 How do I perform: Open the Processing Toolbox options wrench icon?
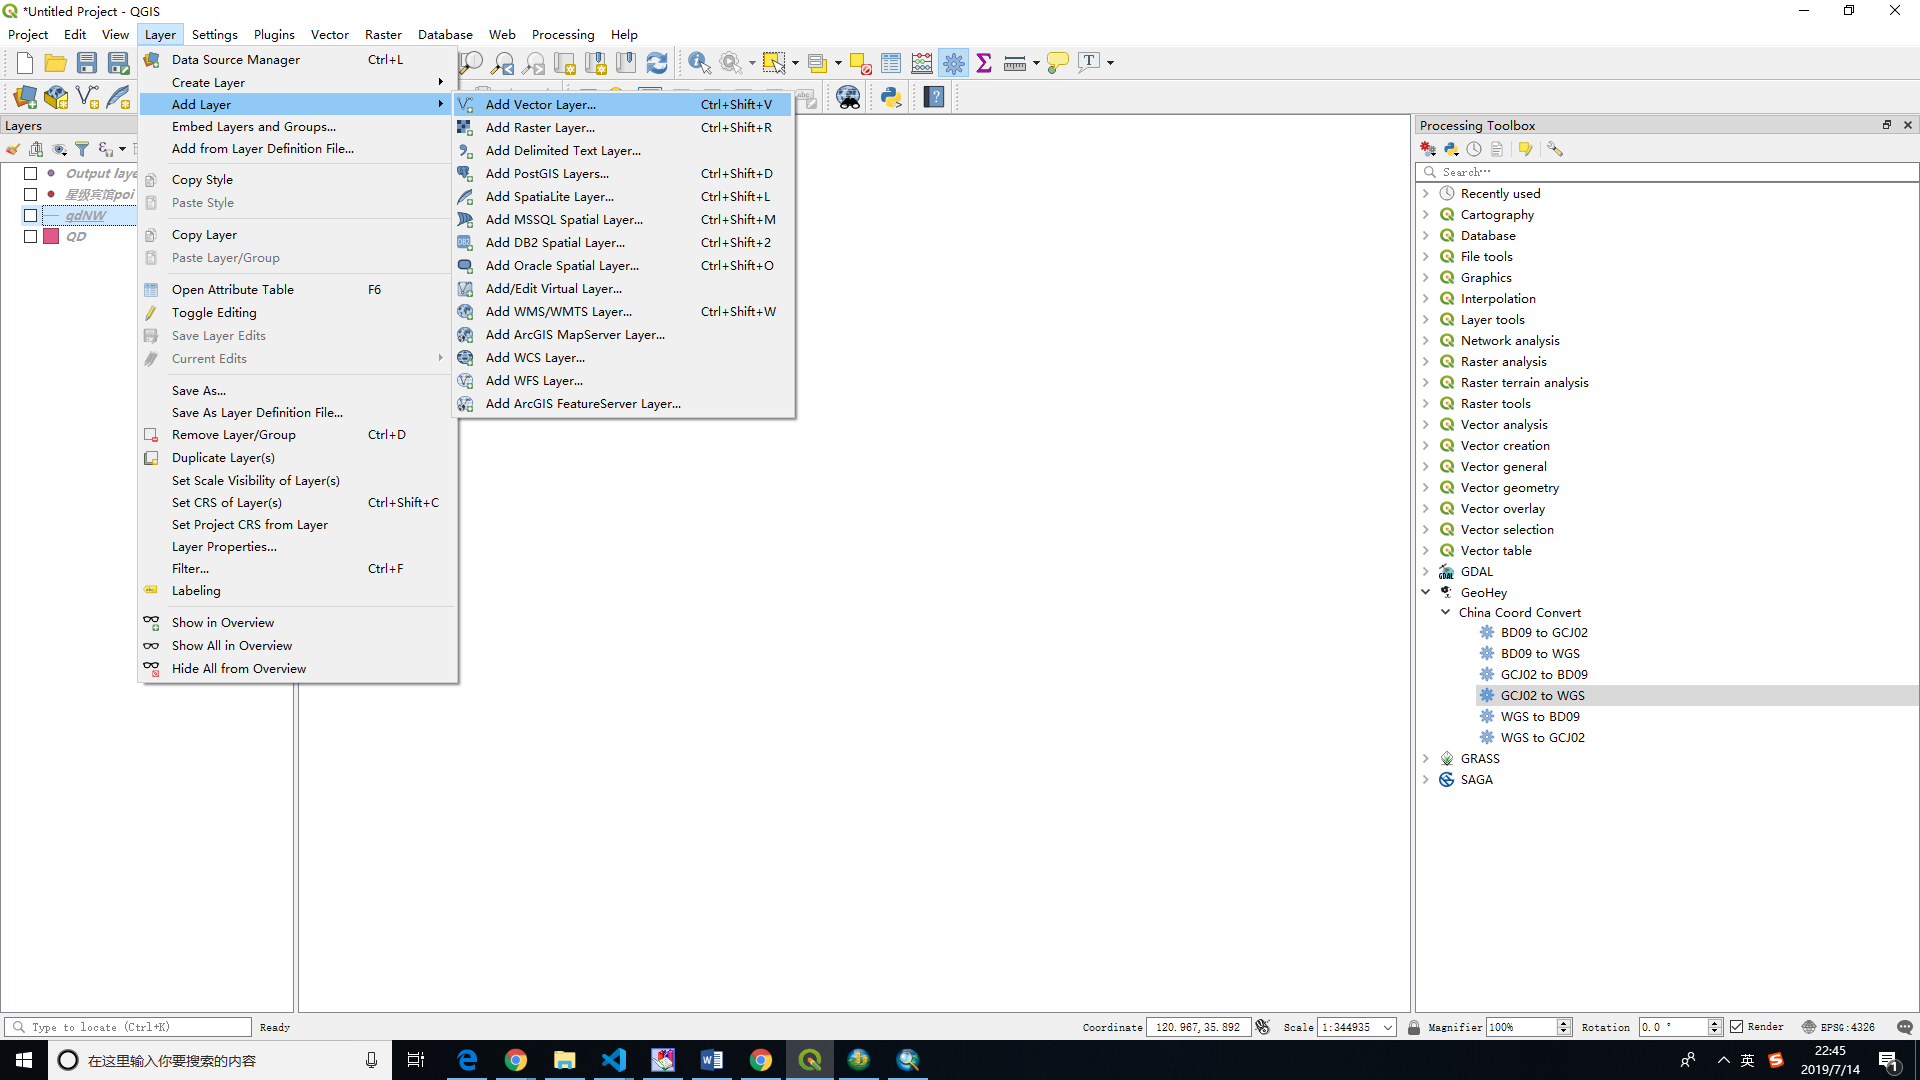(1554, 148)
